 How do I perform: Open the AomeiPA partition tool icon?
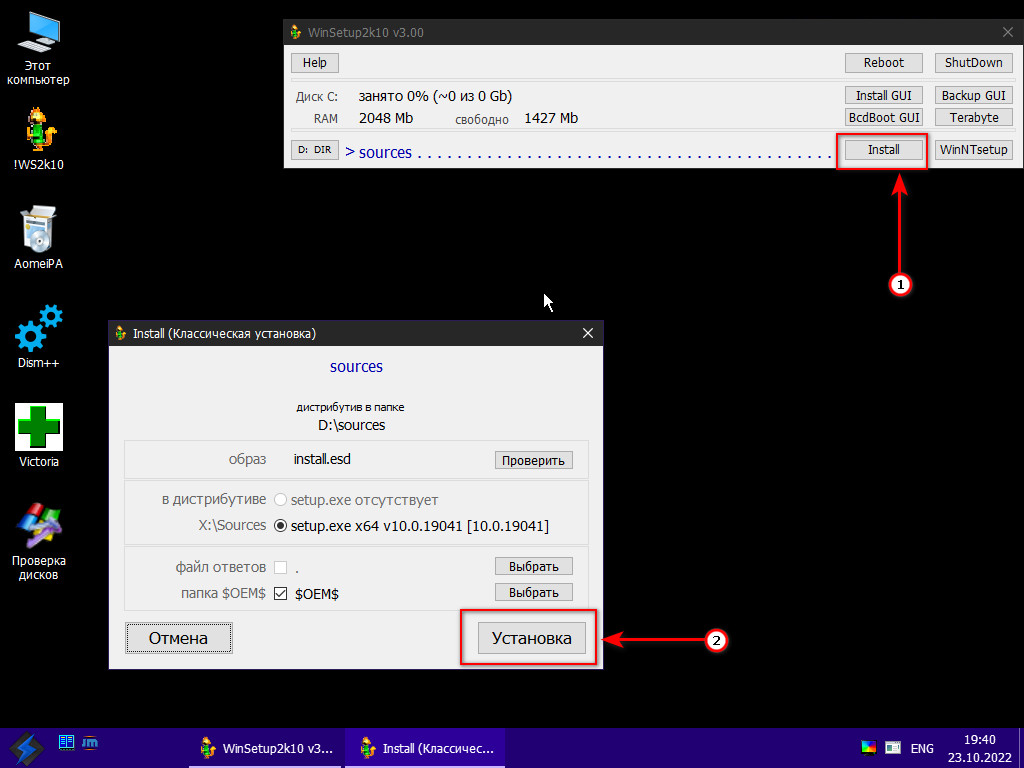(38, 230)
